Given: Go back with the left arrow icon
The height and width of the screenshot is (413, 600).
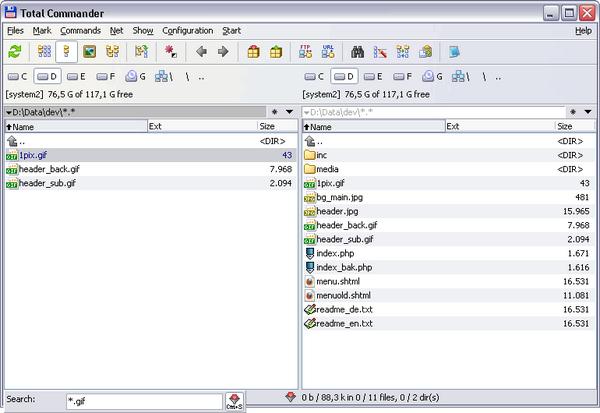Looking at the screenshot, I should click(x=201, y=52).
